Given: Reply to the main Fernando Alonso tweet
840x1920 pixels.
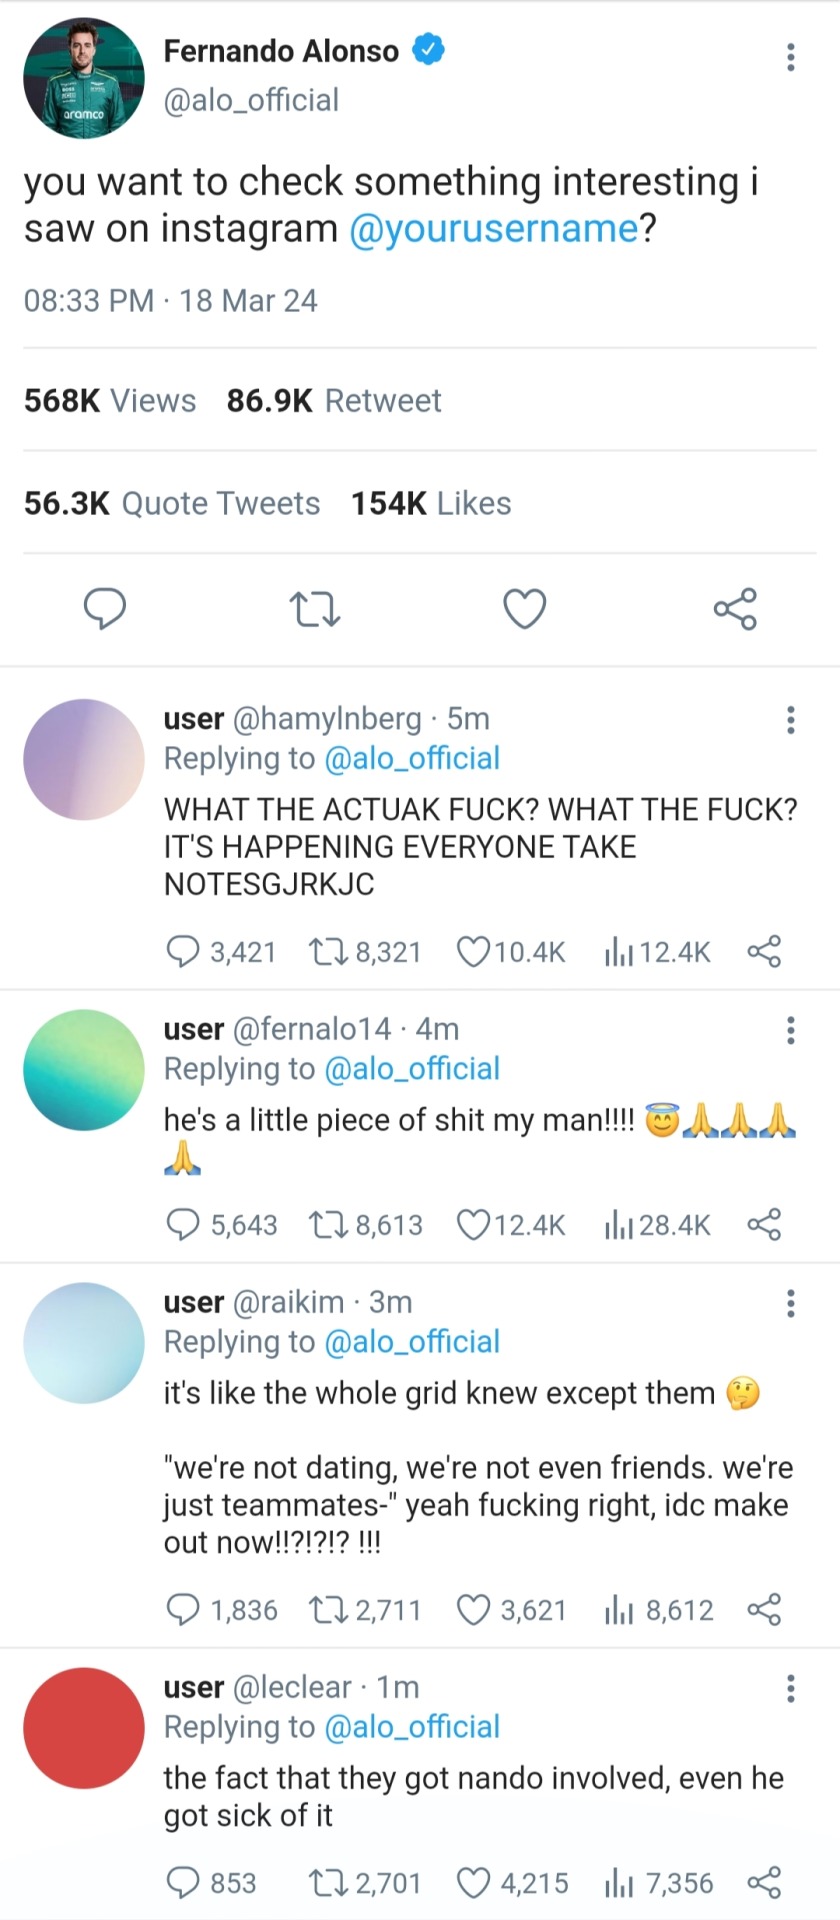Looking at the screenshot, I should coord(105,608).
